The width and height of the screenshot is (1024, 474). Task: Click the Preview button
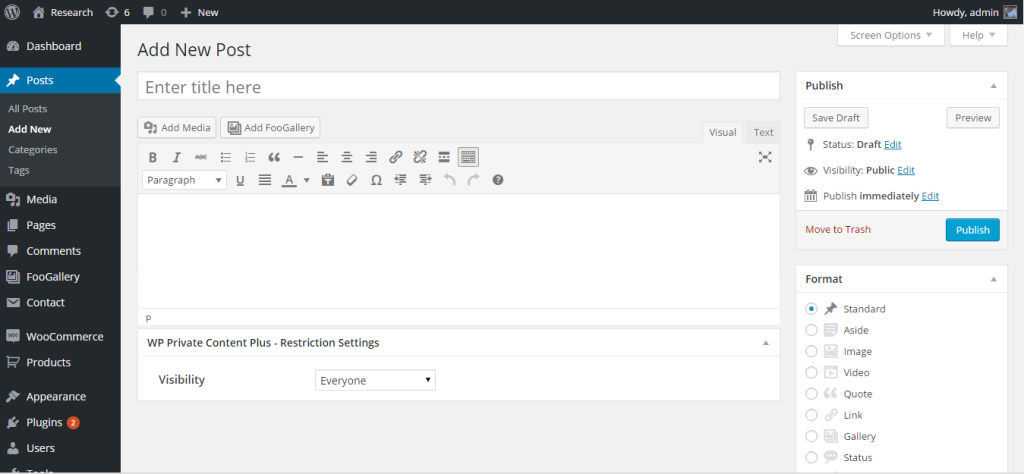[973, 118]
